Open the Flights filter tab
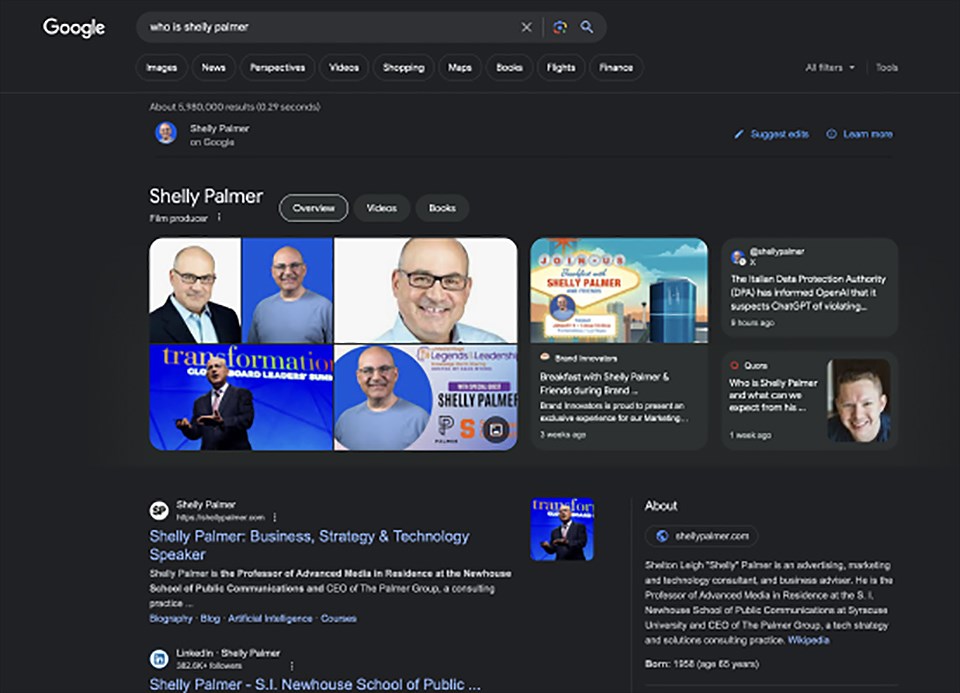 tap(561, 67)
